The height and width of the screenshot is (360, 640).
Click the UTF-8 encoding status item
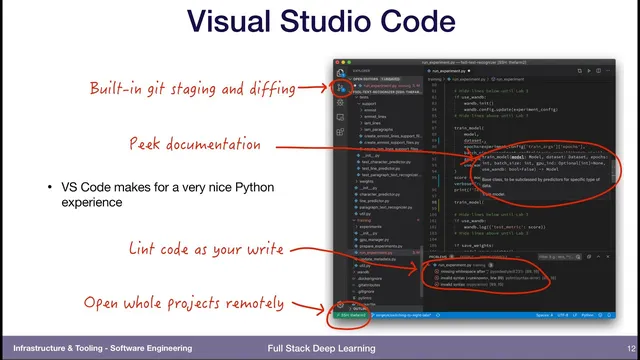[x=562, y=315]
